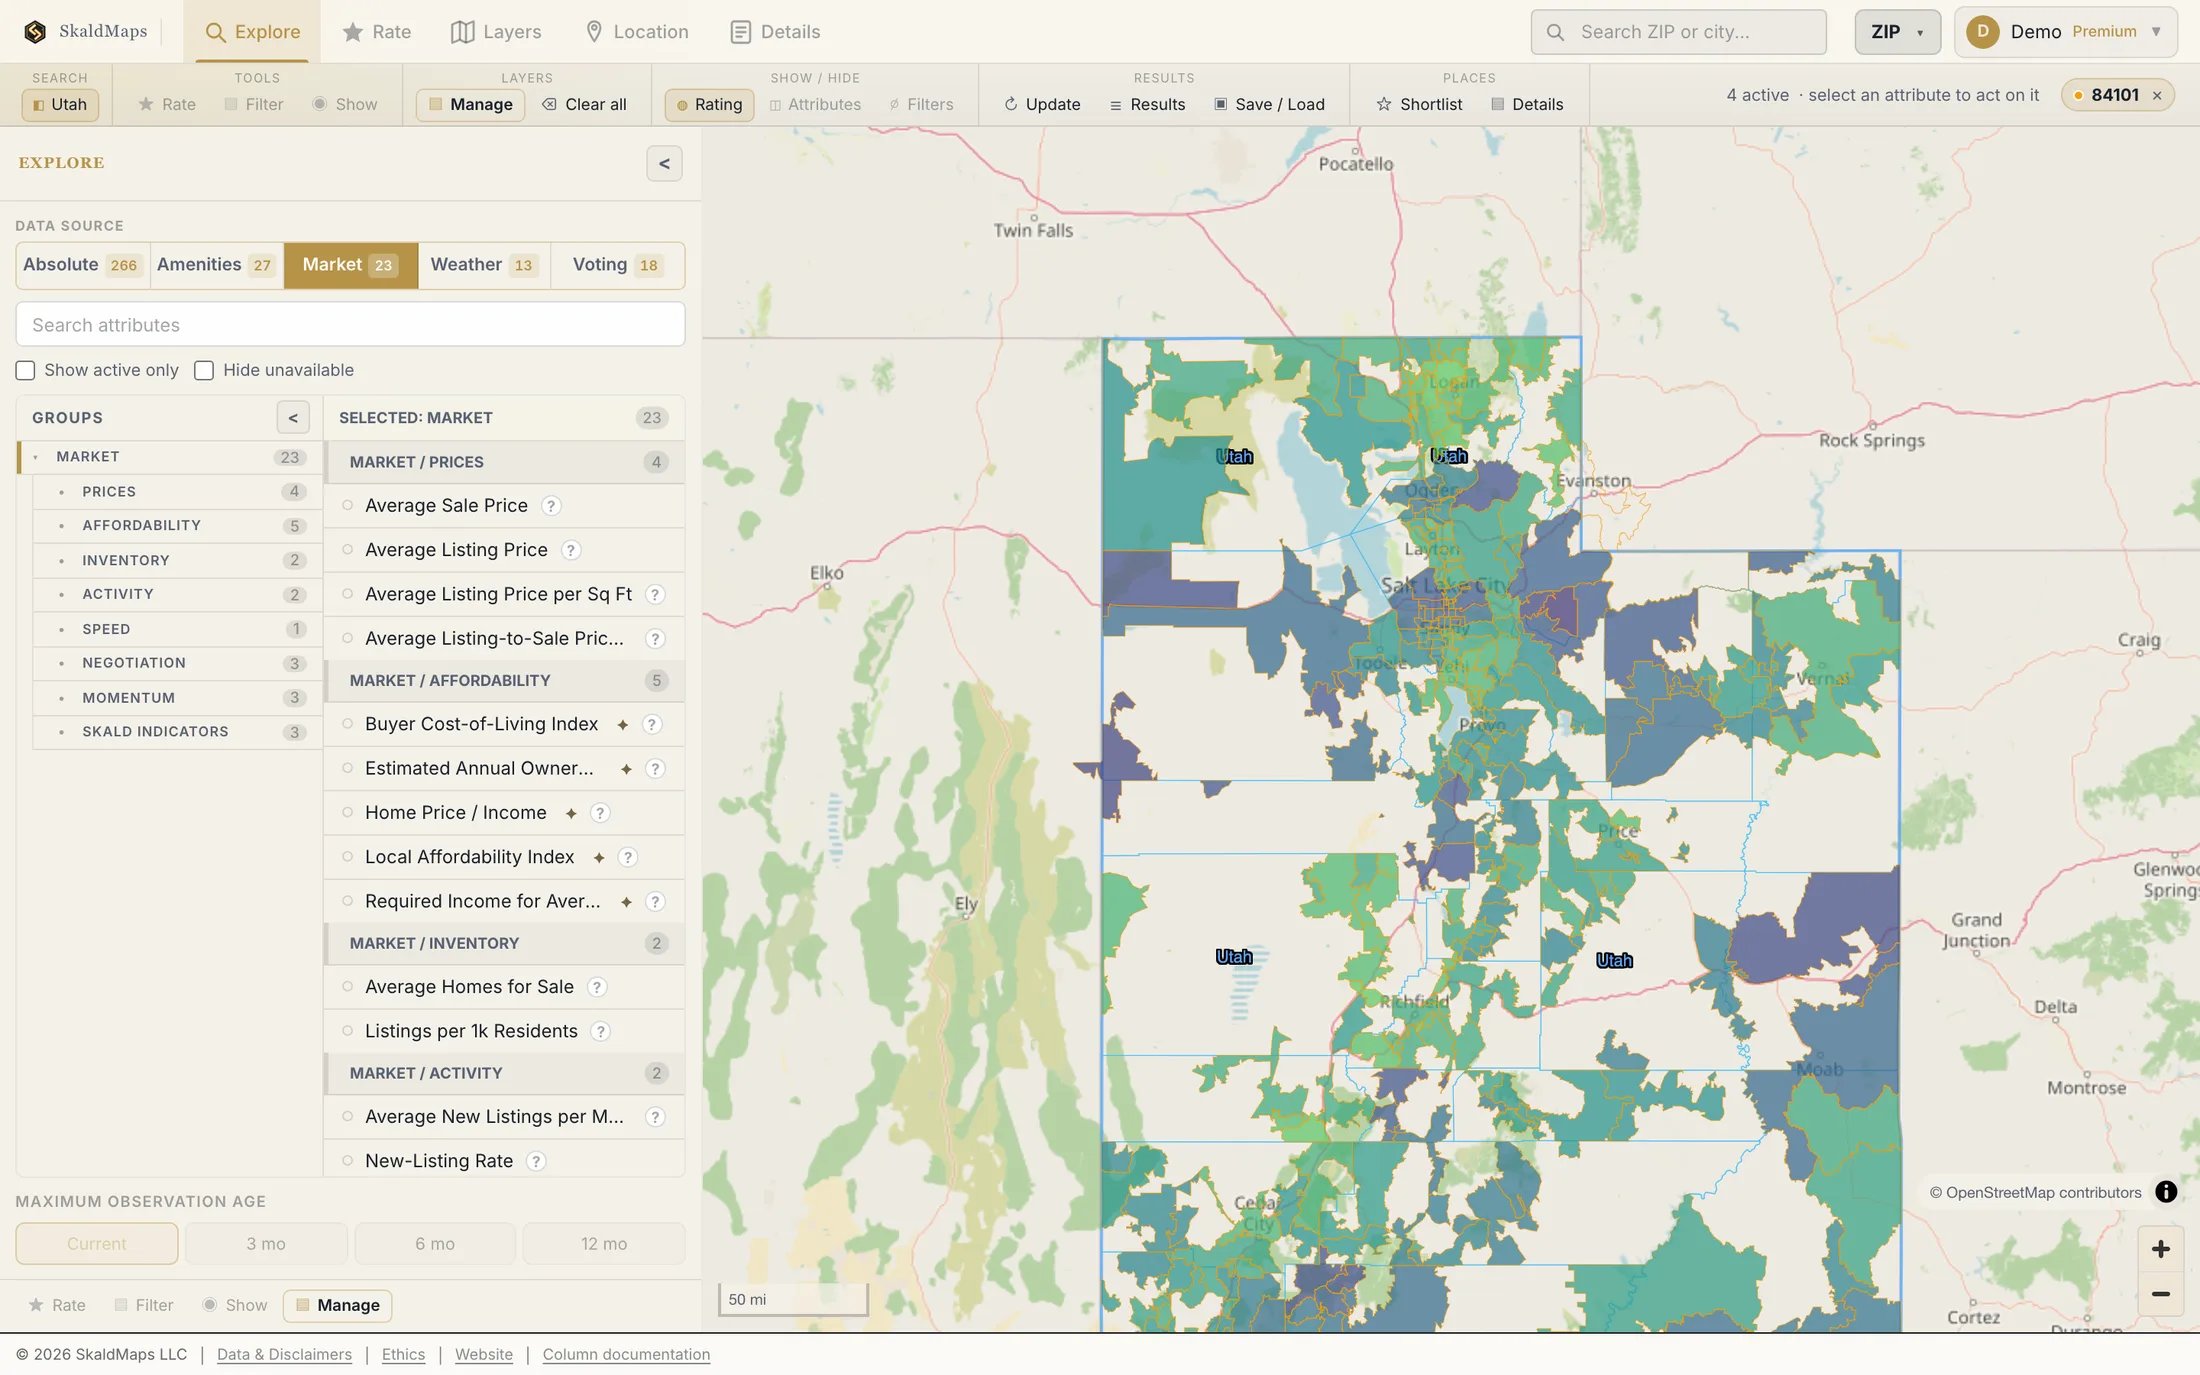Open the Demo Premium account menu
Image resolution: width=2200 pixels, height=1375 pixels.
coord(2065,32)
